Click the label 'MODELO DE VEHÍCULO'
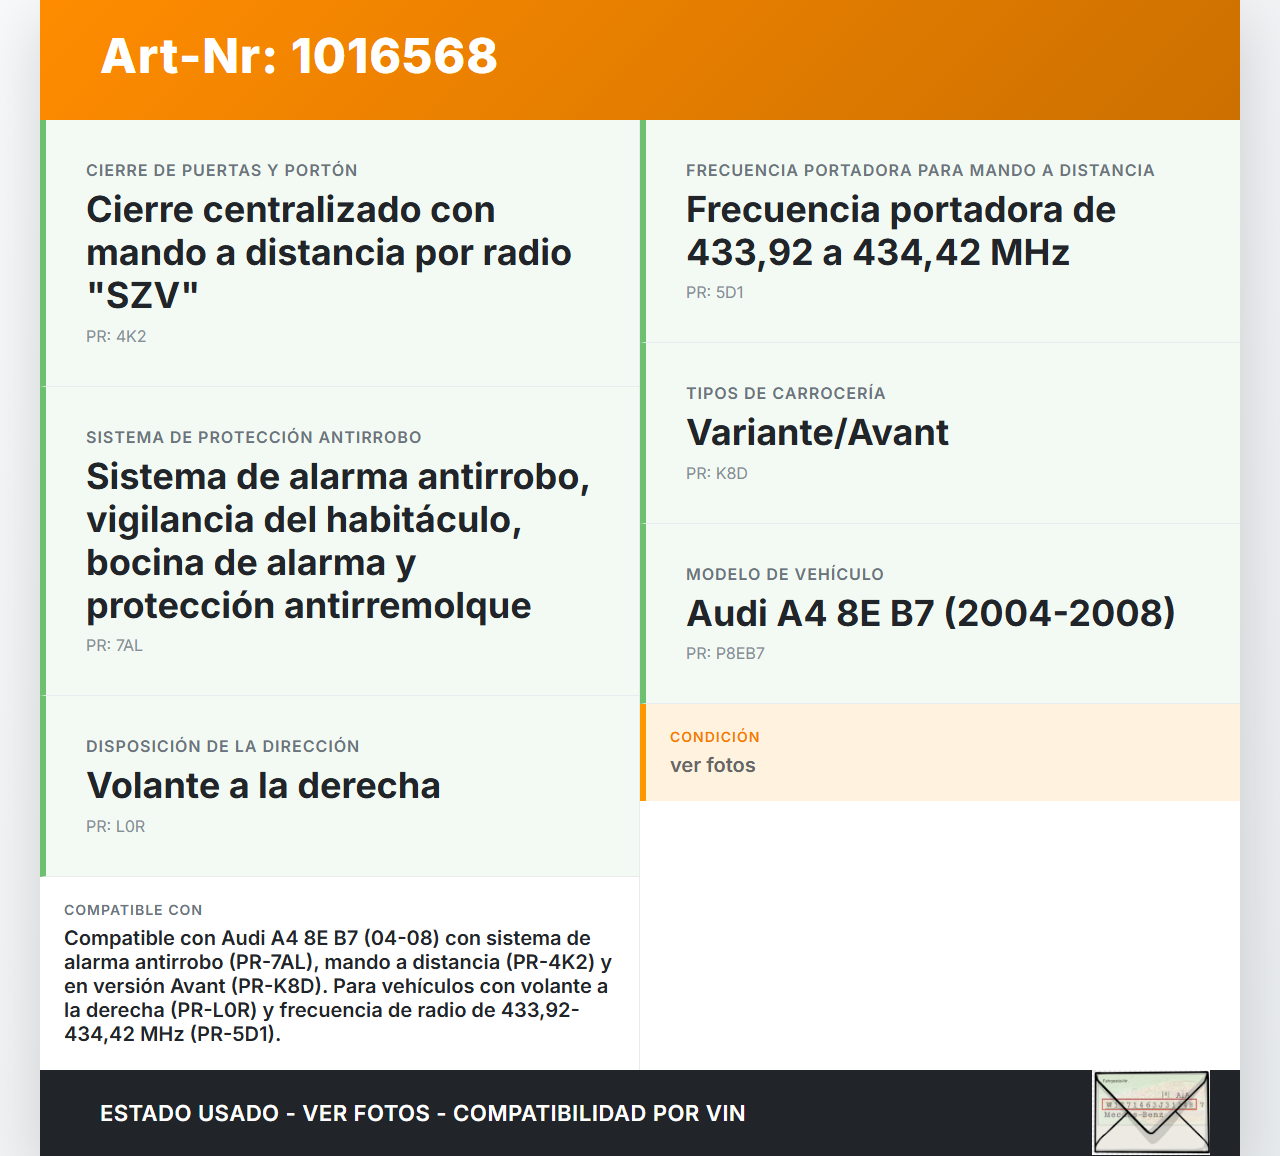 [x=785, y=574]
